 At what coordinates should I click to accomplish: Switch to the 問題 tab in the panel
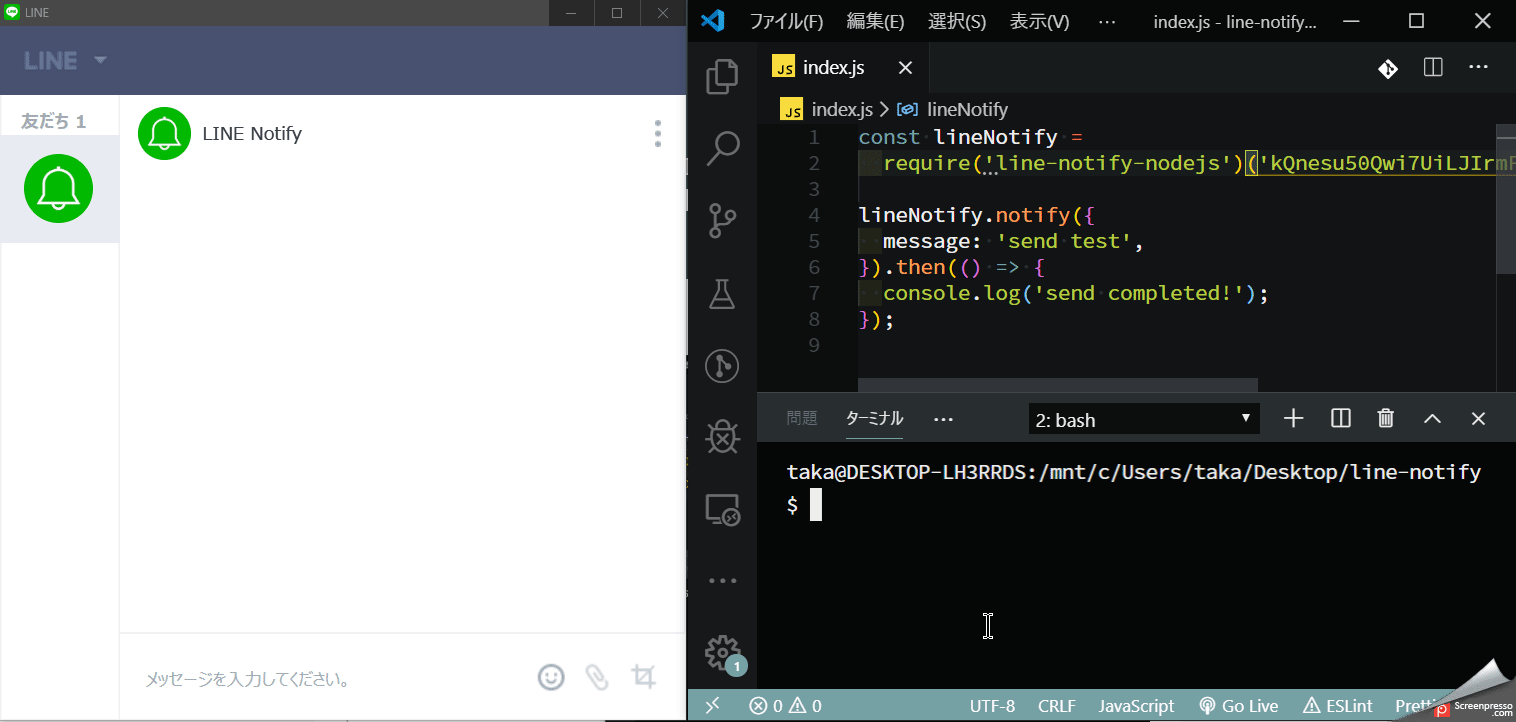point(801,418)
